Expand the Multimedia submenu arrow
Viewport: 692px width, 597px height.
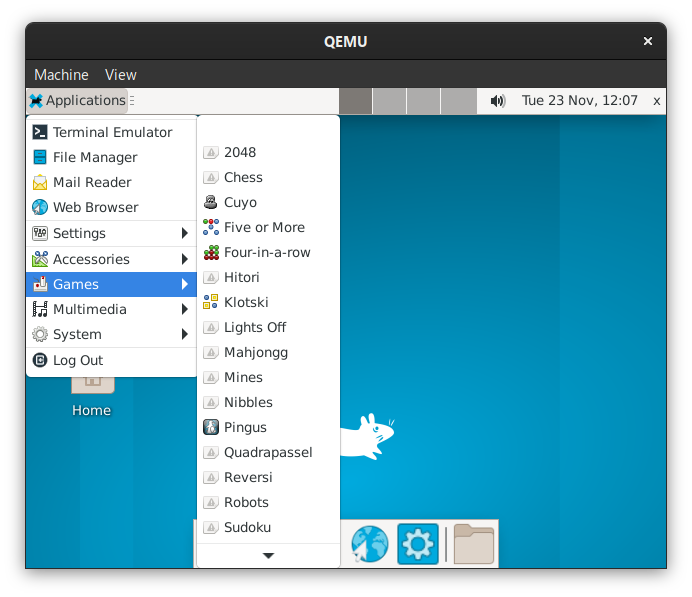pos(185,309)
